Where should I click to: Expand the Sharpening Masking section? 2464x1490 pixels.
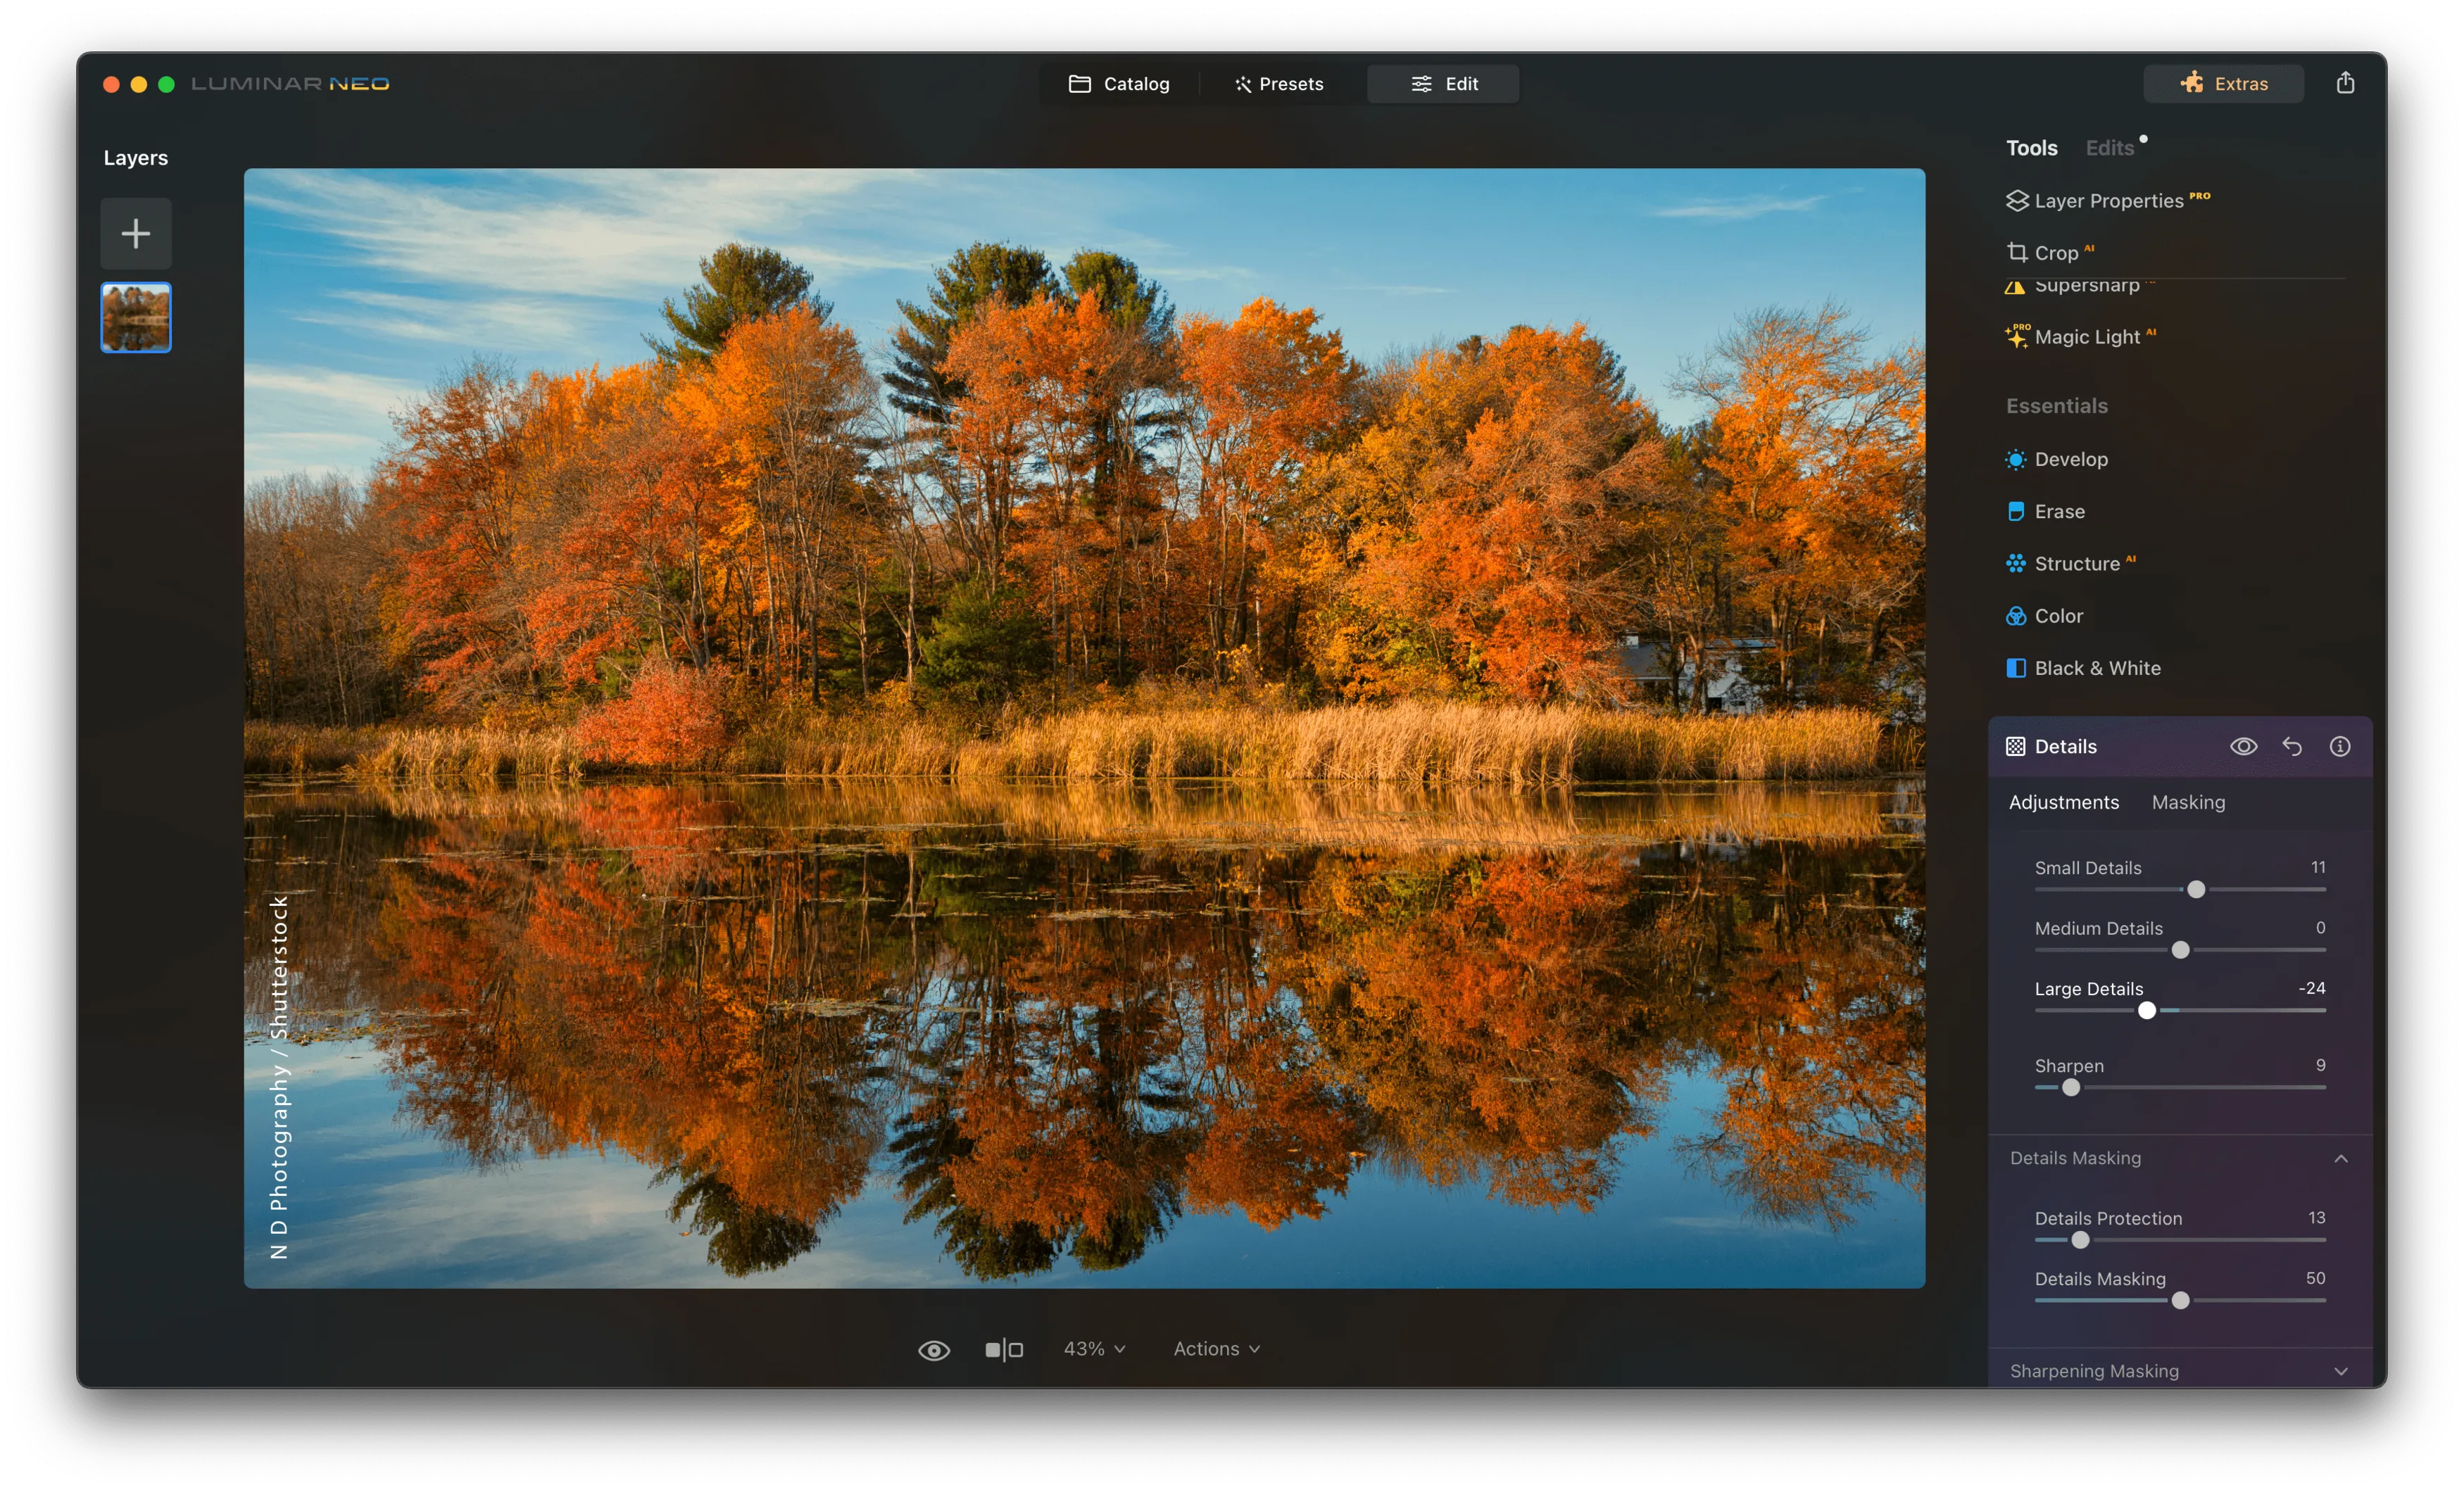pos(2340,1371)
